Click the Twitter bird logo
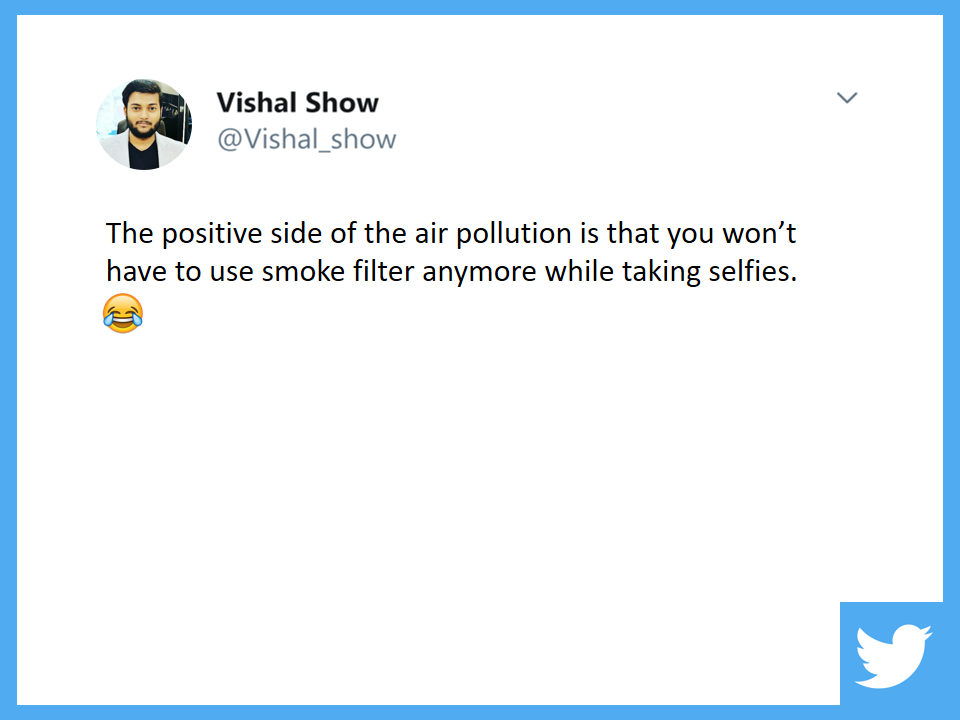Viewport: 960px width, 720px height. pyautogui.click(x=893, y=656)
